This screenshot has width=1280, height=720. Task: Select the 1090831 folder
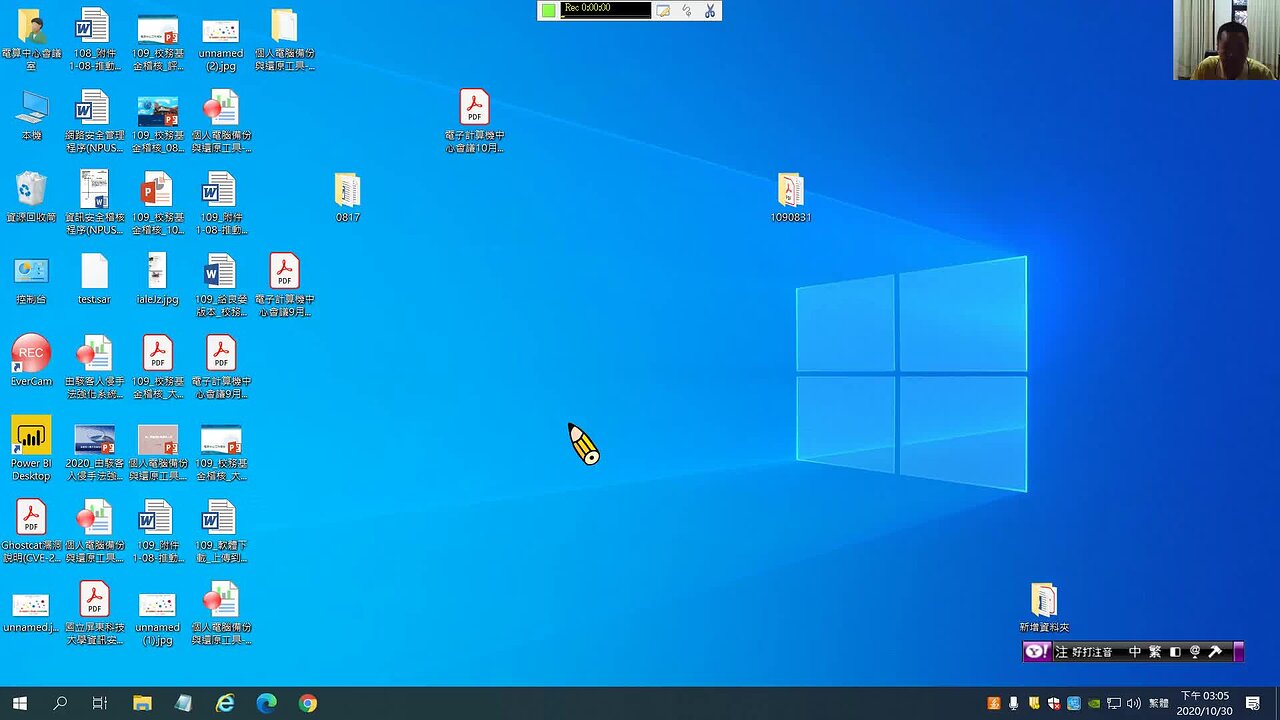click(790, 196)
